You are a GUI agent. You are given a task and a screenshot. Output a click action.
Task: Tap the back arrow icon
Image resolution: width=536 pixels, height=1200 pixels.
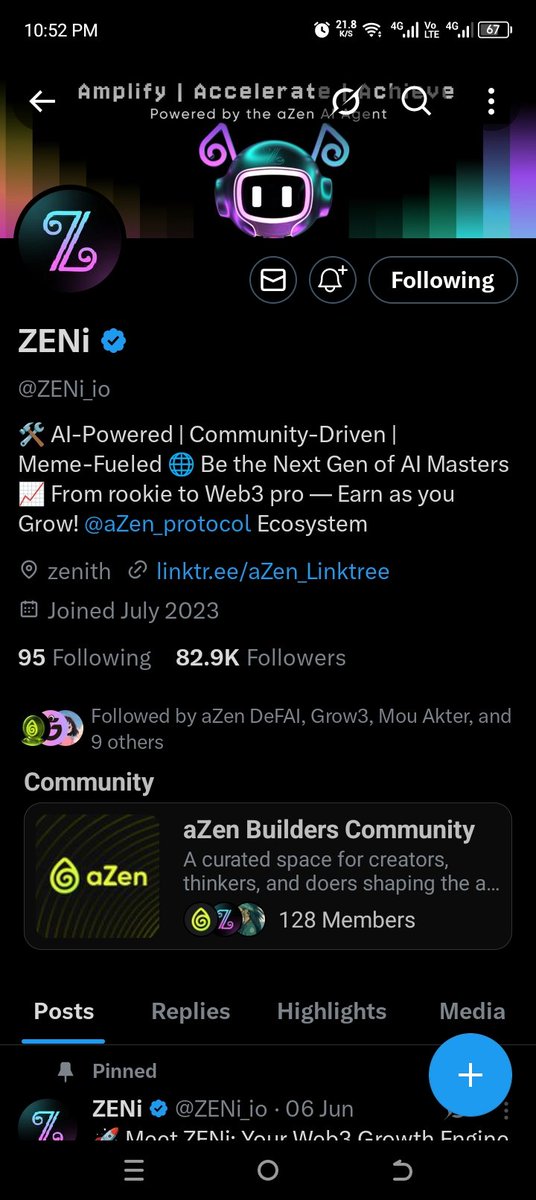(42, 101)
